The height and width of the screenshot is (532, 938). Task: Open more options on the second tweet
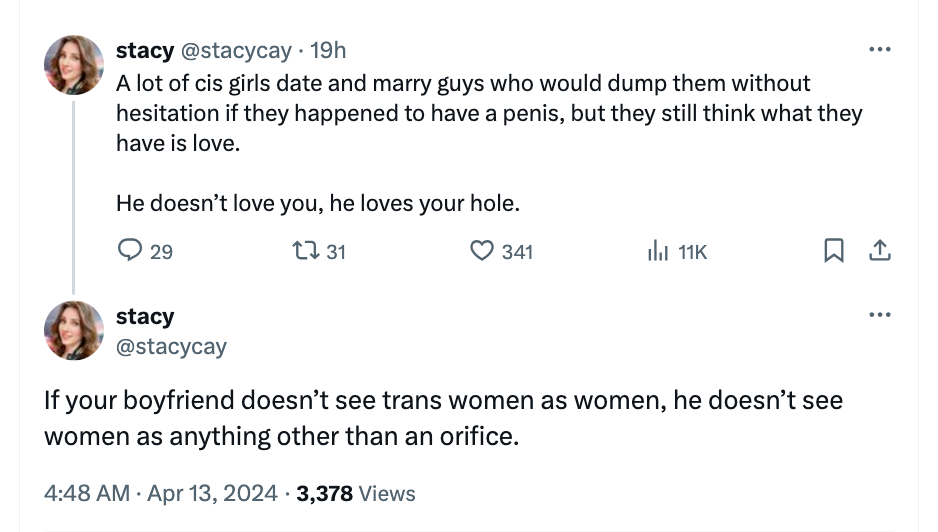tap(880, 315)
